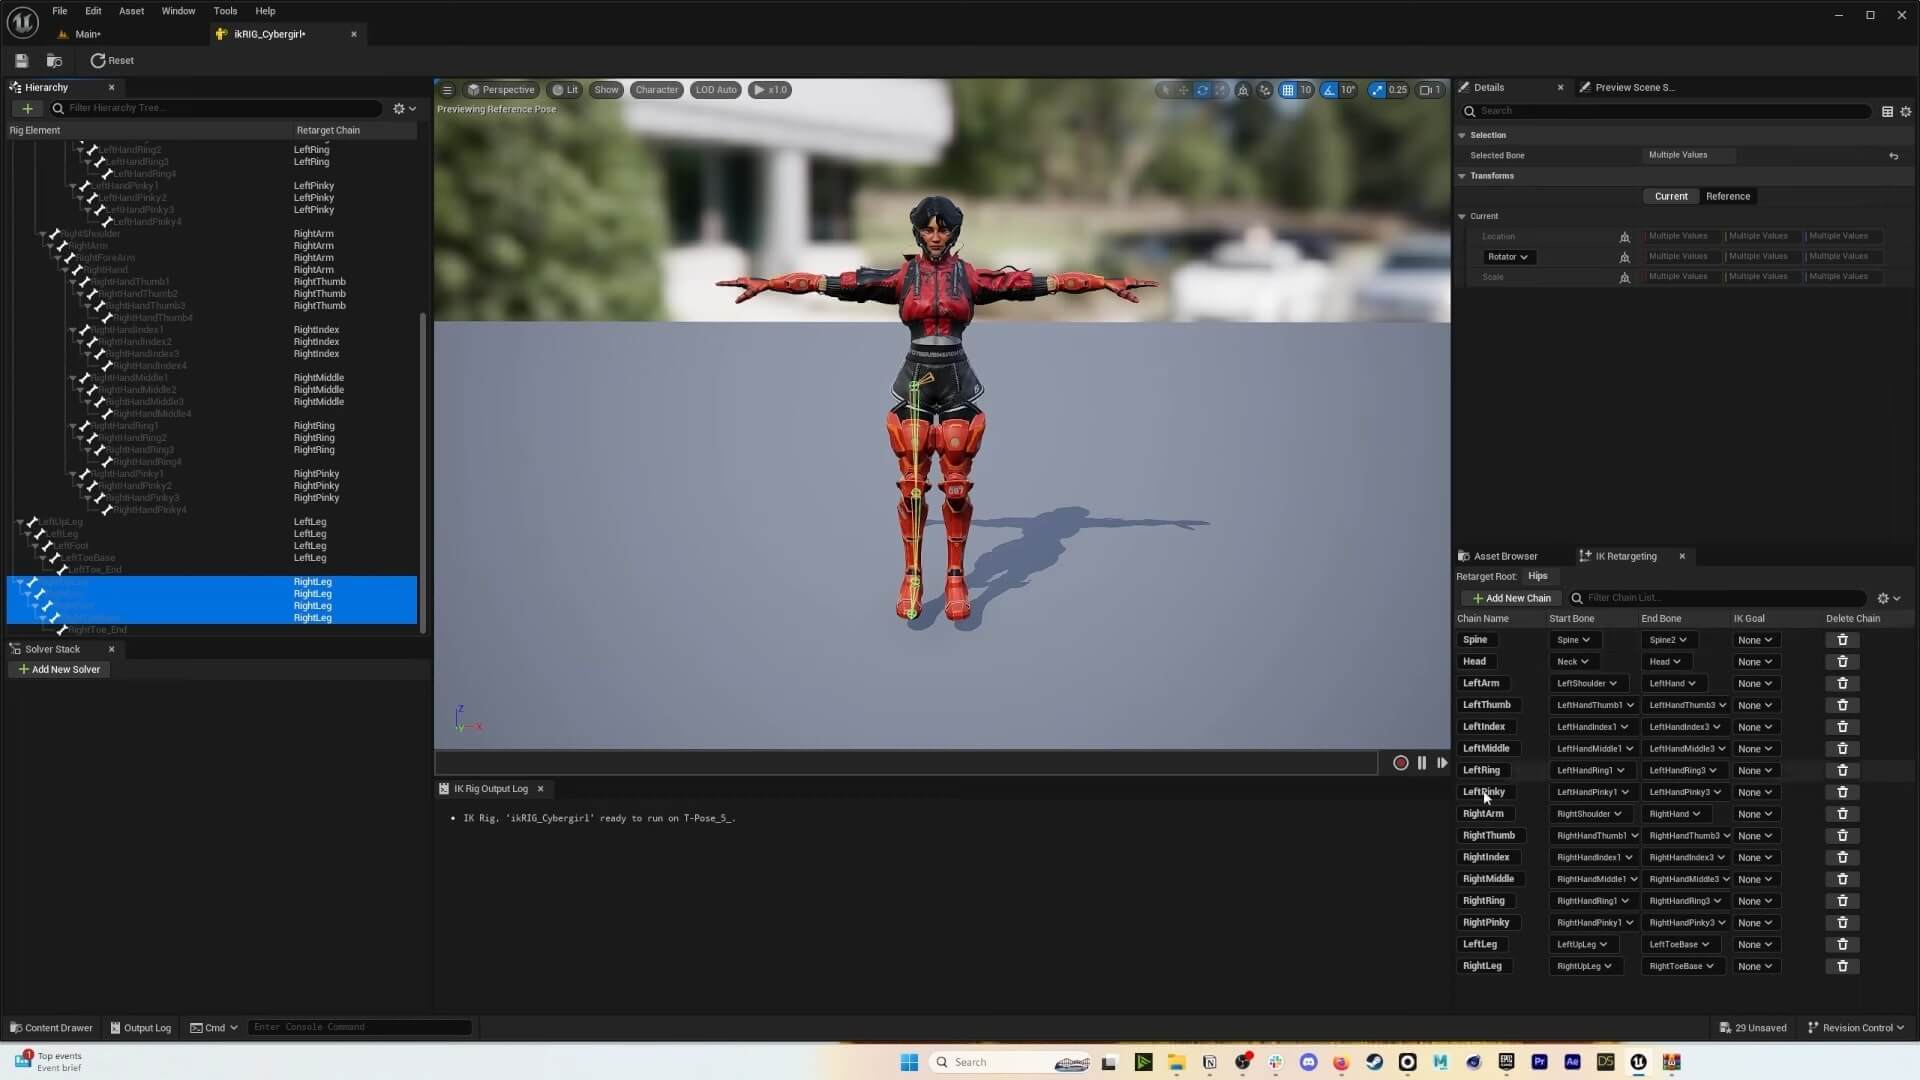
Task: Select the Rotate transform tool in viewport toolbar
Action: (x=1202, y=89)
